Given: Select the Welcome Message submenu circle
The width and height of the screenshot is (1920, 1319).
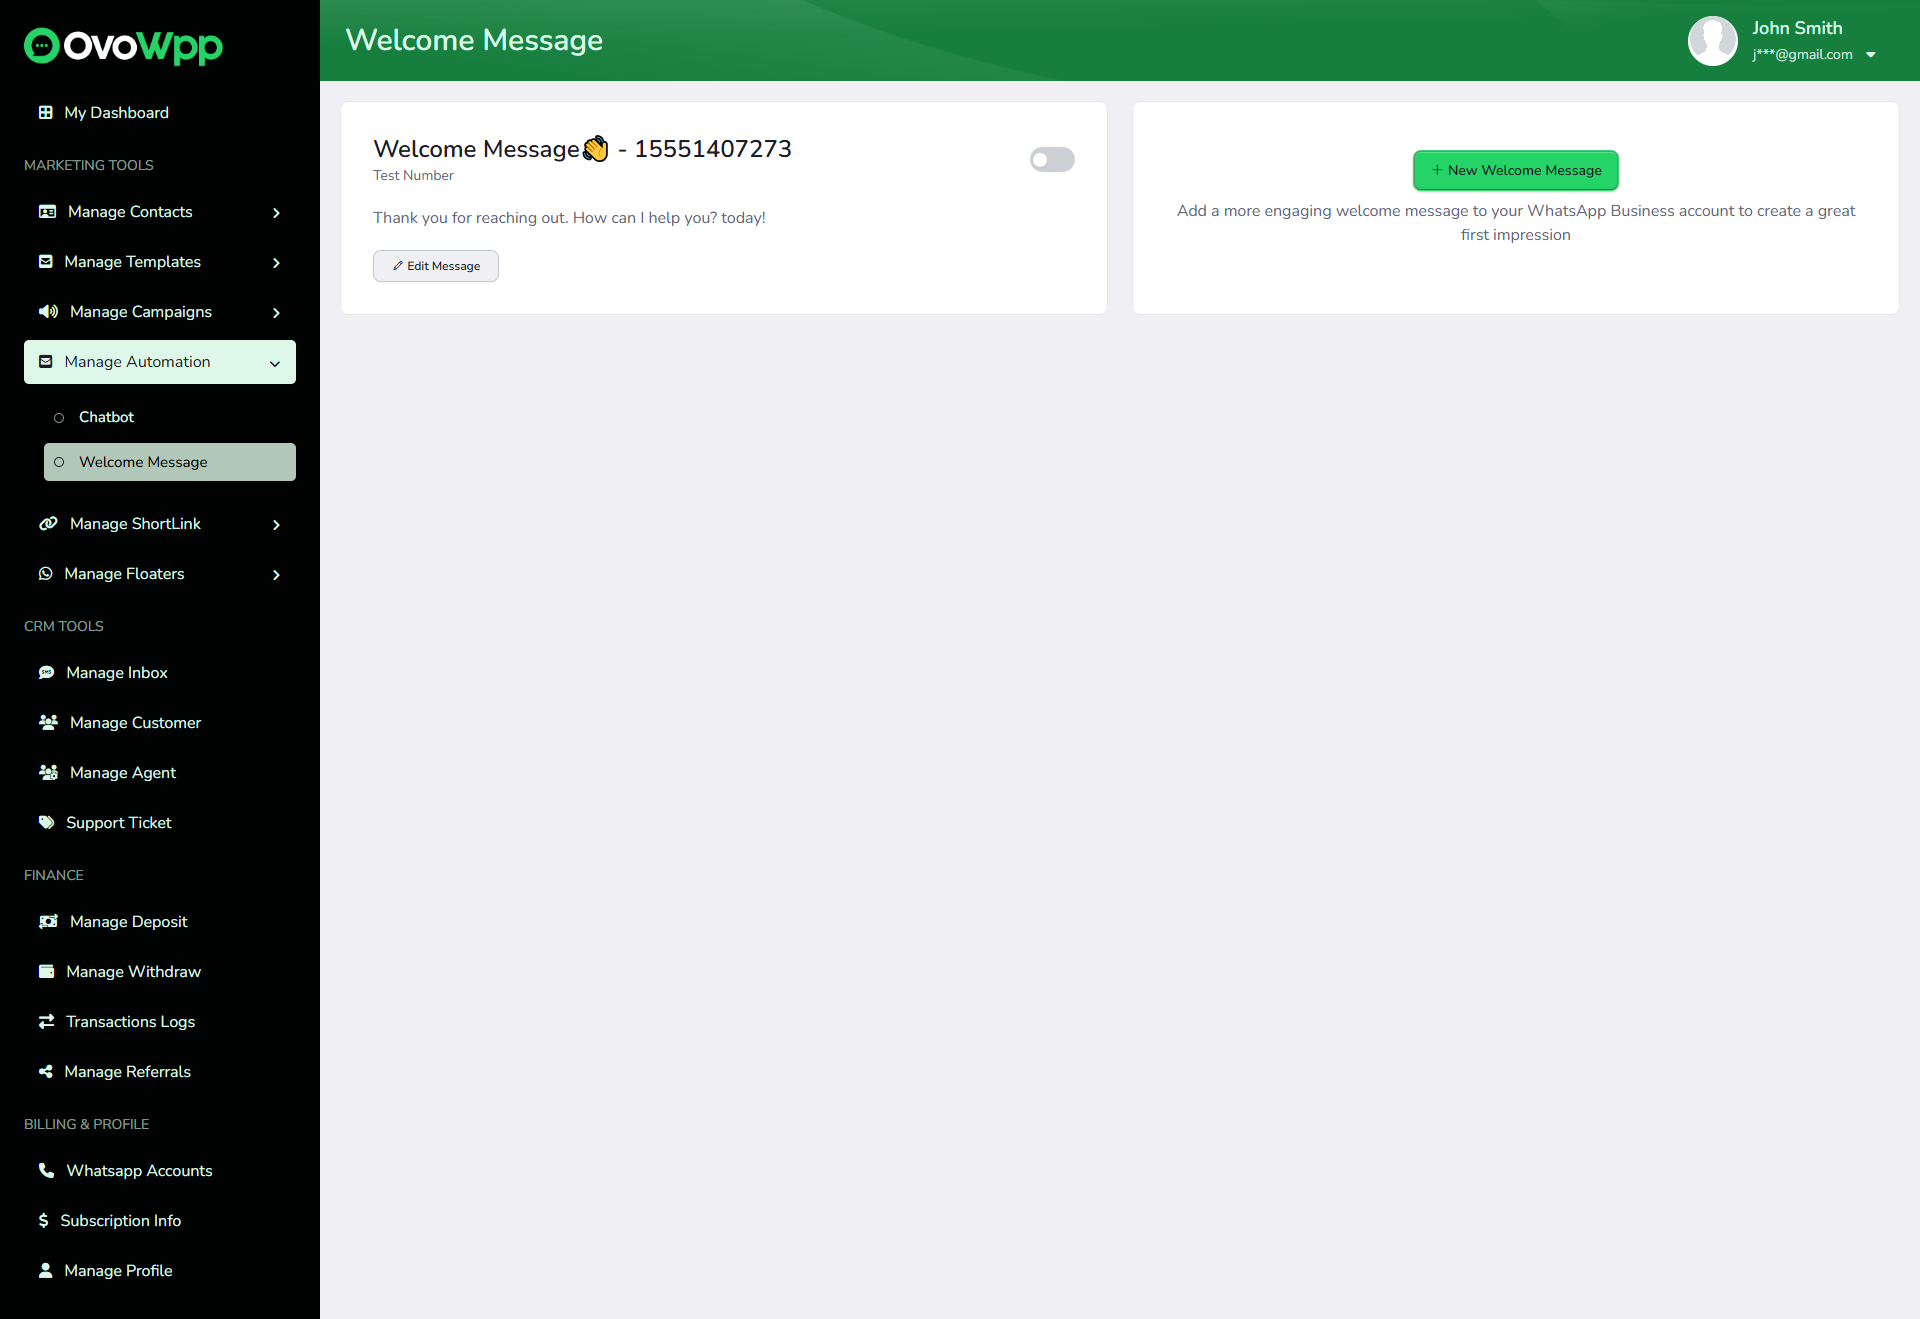Looking at the screenshot, I should (x=59, y=462).
